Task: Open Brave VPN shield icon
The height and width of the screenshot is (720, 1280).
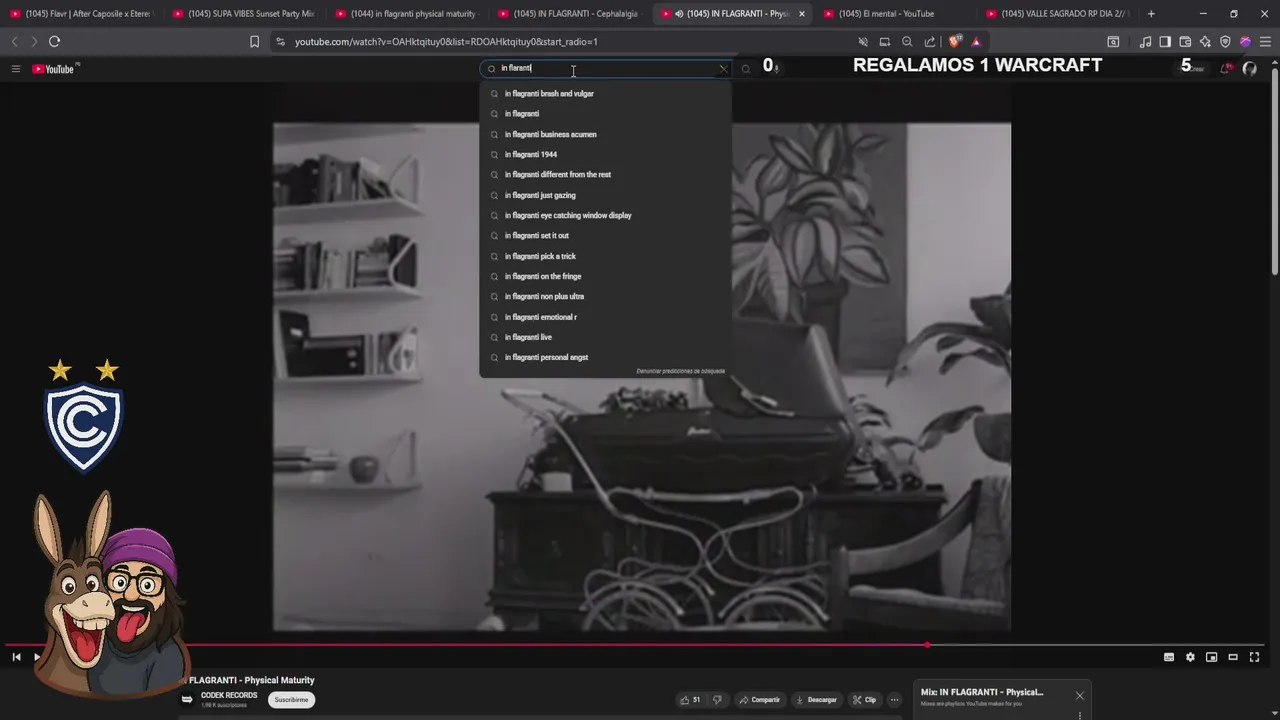Action: click(1225, 42)
